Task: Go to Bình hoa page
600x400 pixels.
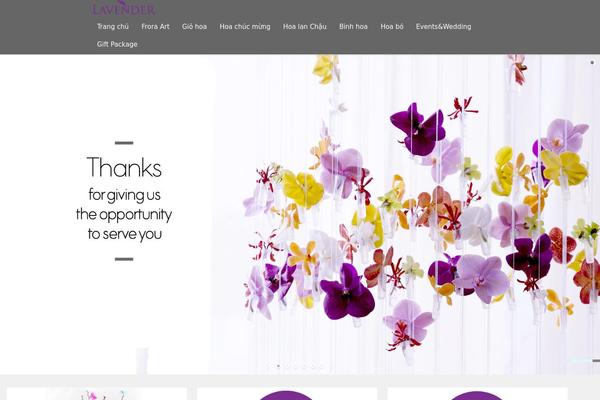Action: pos(353,26)
